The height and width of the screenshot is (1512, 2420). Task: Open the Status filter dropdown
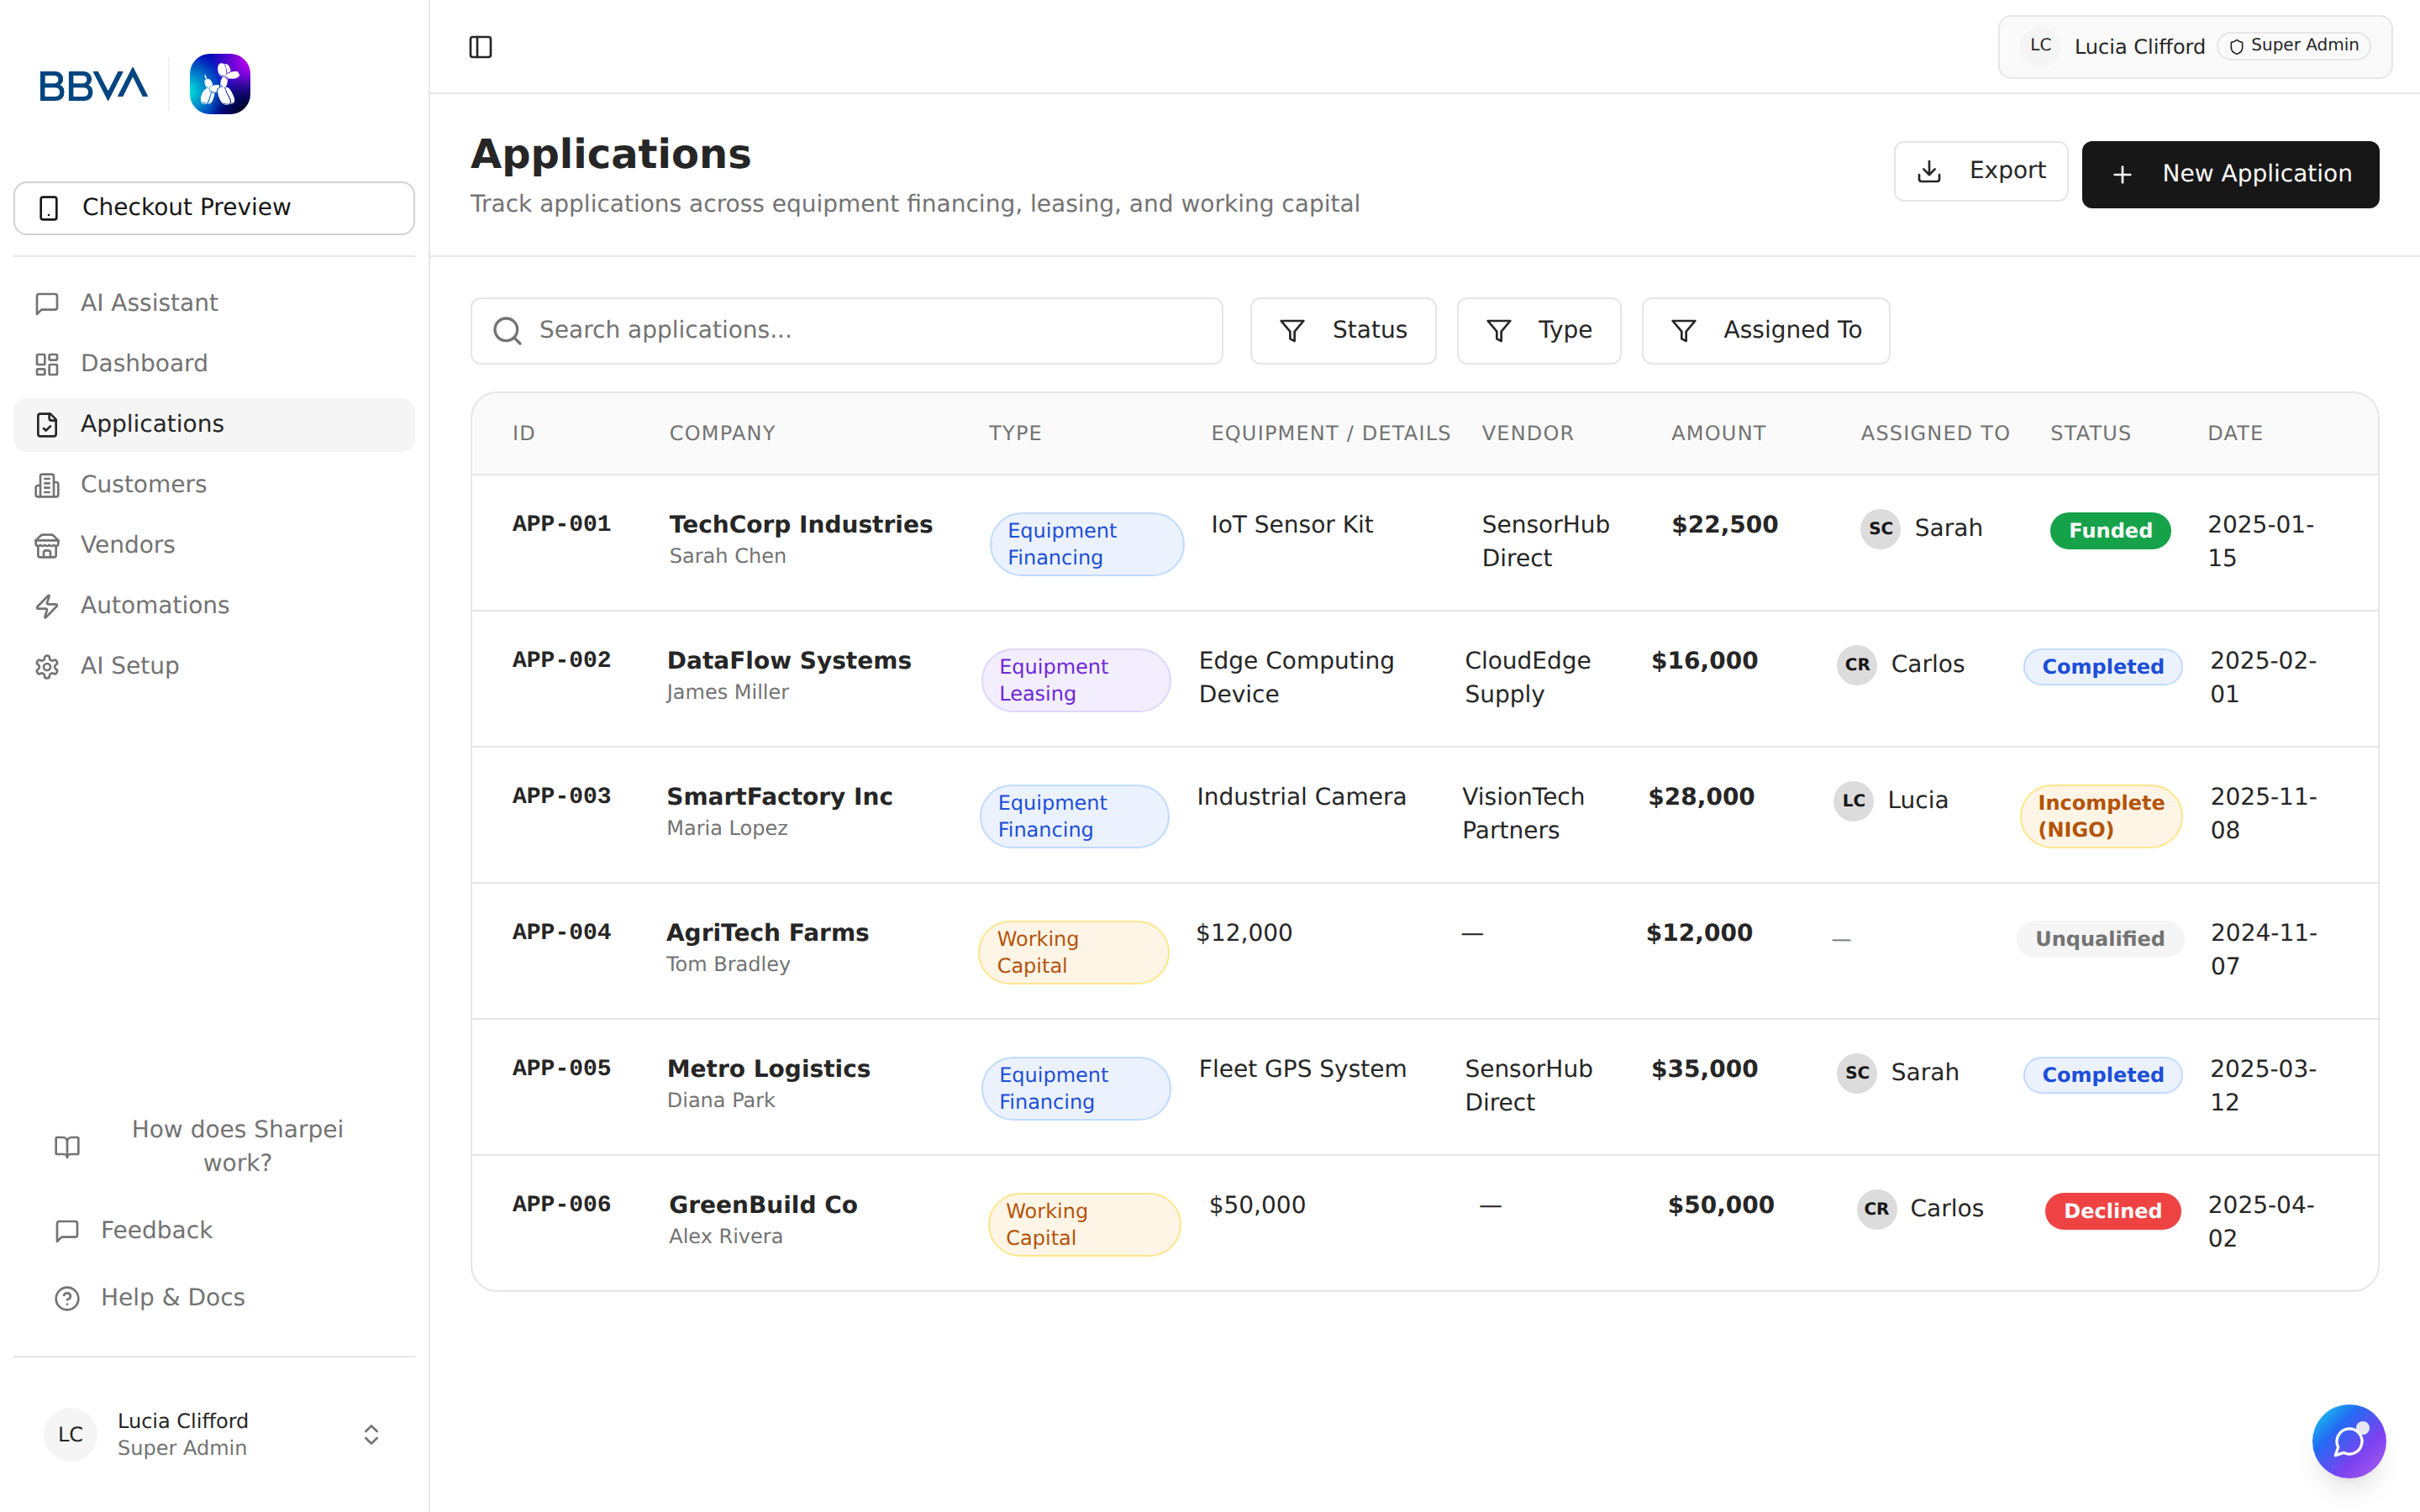click(1343, 330)
